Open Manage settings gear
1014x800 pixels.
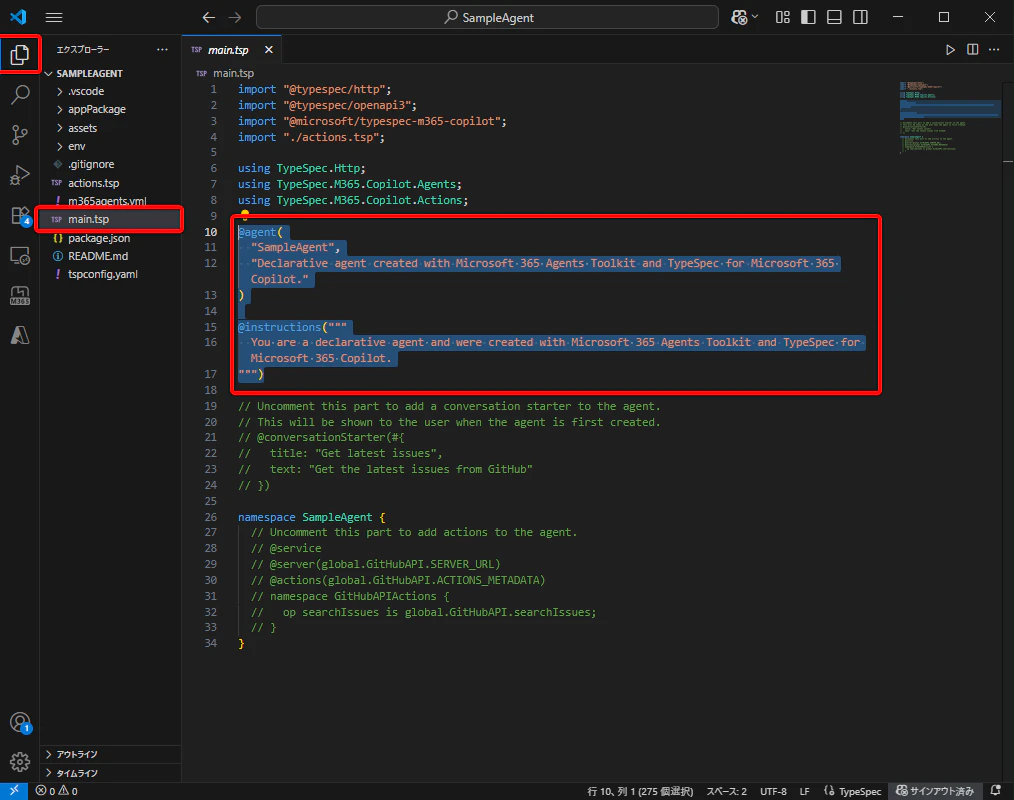coord(20,762)
